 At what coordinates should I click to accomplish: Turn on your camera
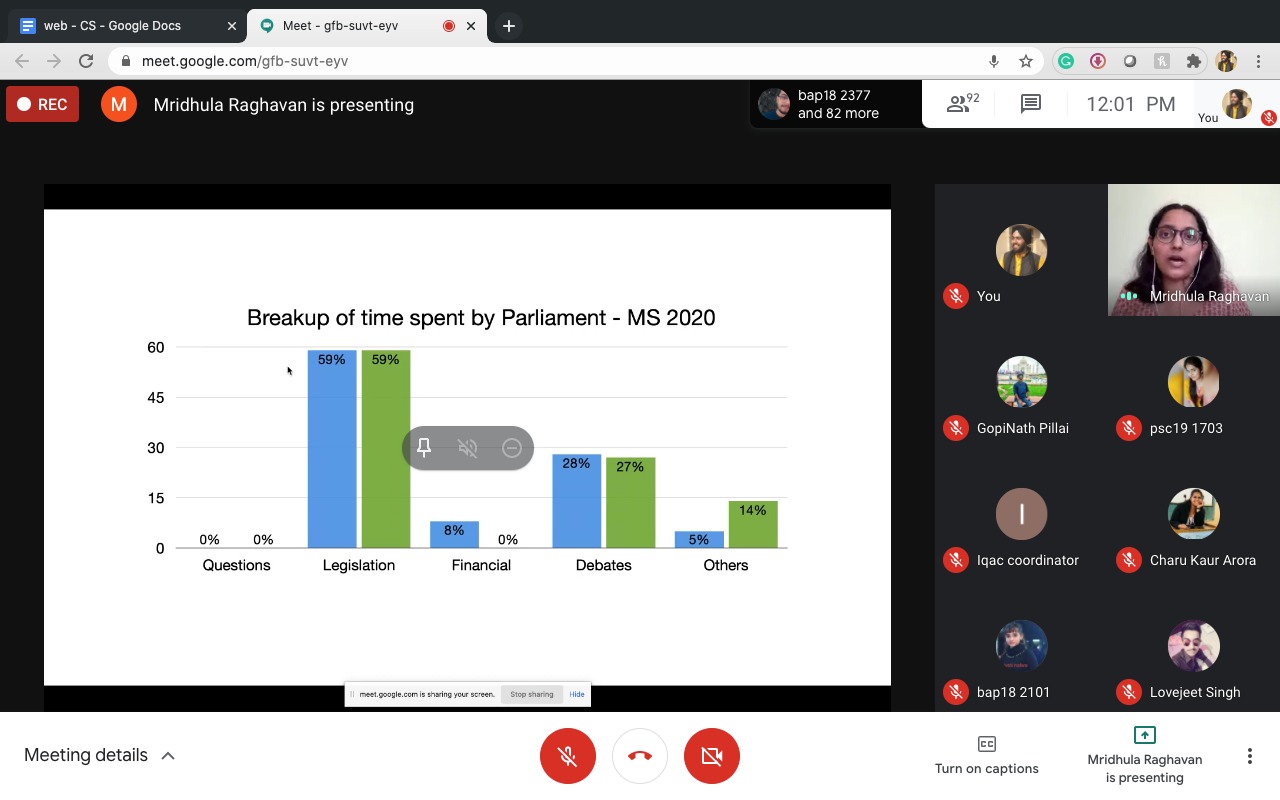click(x=712, y=756)
